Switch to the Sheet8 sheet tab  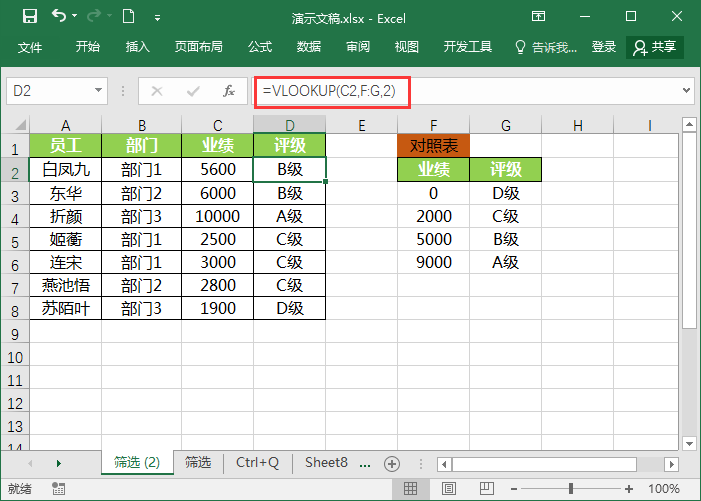(x=326, y=462)
